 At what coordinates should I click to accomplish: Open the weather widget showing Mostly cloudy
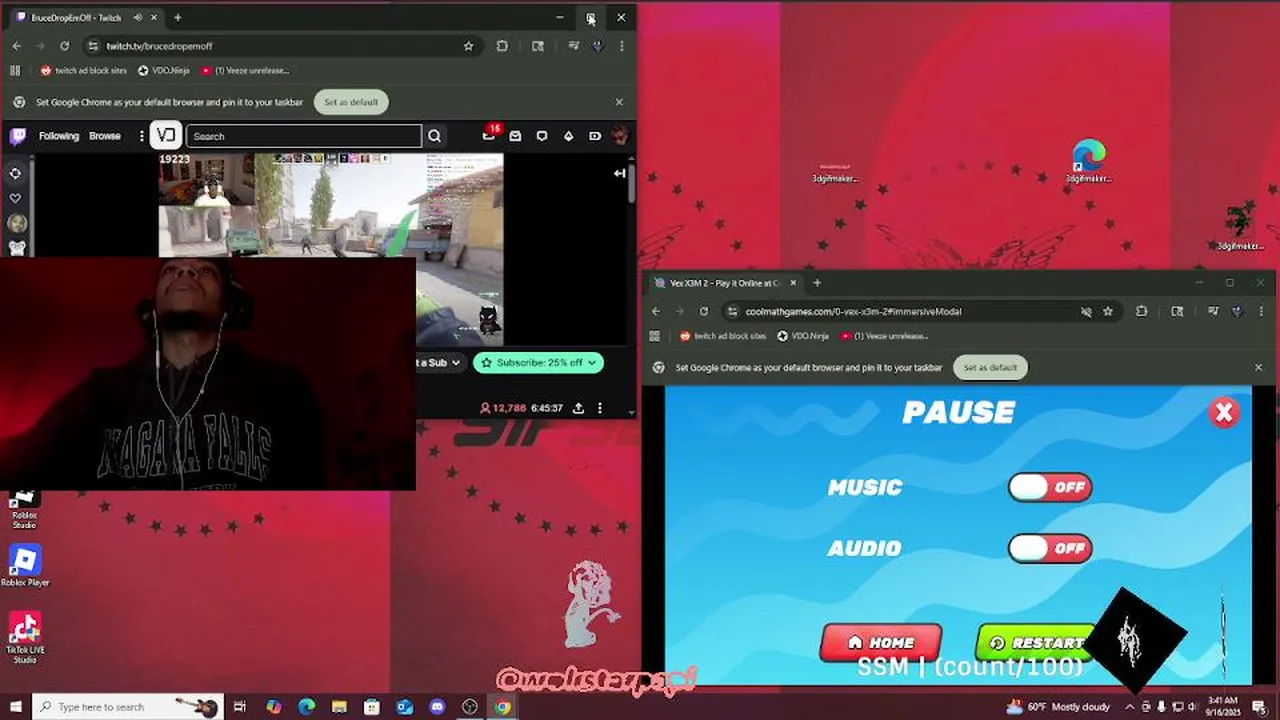tap(1058, 707)
